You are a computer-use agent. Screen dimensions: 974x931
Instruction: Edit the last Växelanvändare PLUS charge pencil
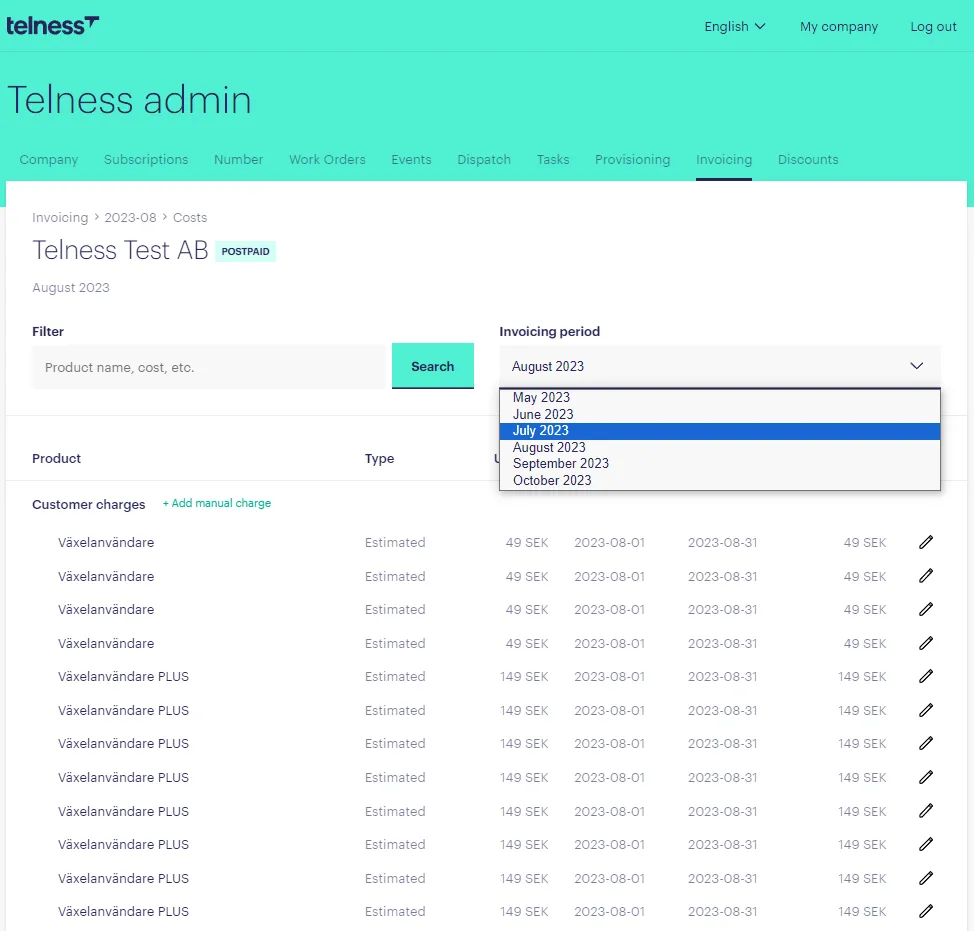[926, 911]
